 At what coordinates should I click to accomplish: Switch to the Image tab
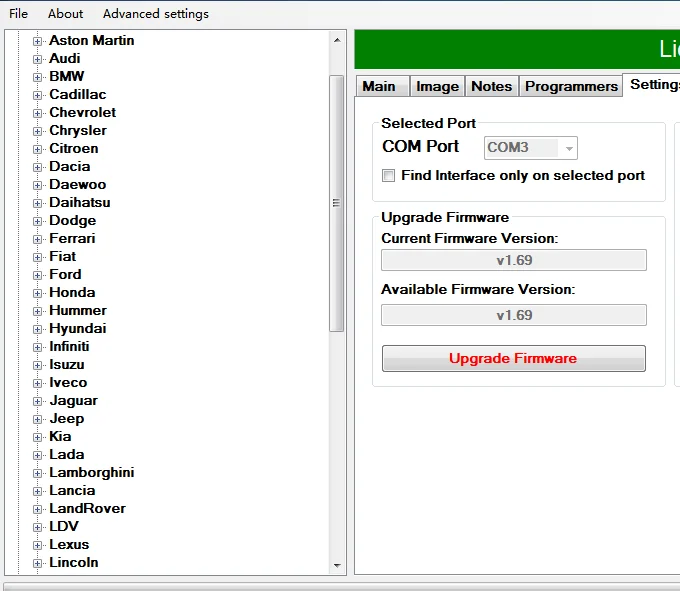pyautogui.click(x=437, y=86)
